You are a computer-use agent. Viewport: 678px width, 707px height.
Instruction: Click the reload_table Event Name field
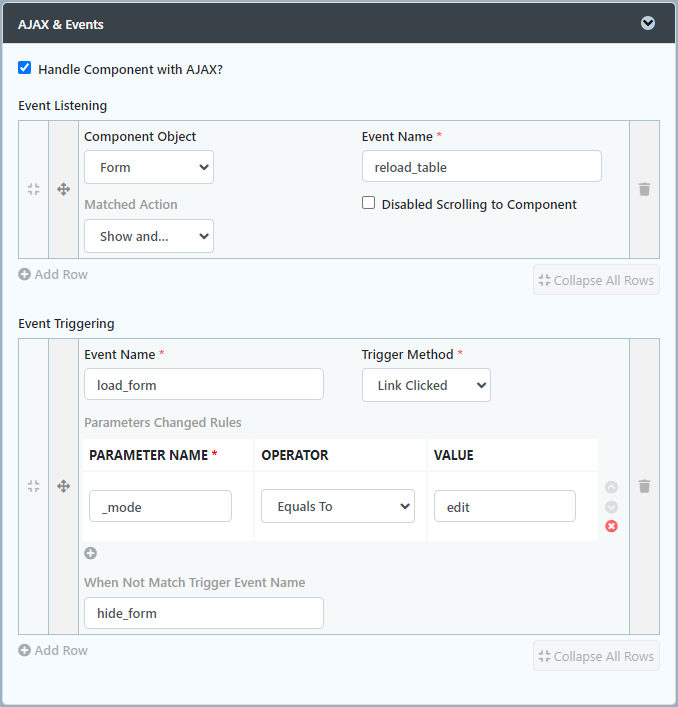point(481,167)
